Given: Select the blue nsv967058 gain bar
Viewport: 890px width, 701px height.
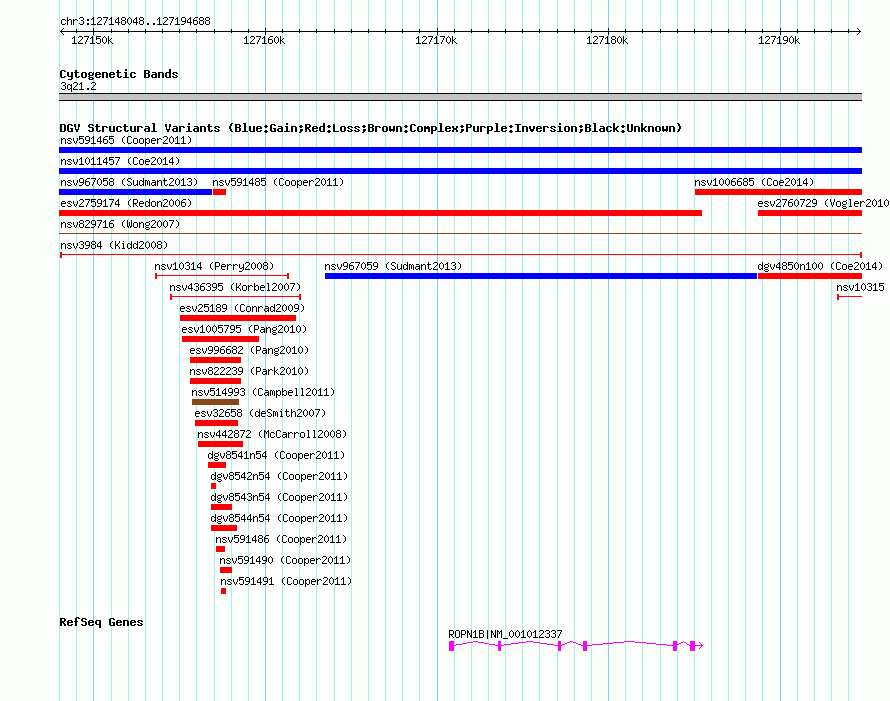Looking at the screenshot, I should pos(136,192).
